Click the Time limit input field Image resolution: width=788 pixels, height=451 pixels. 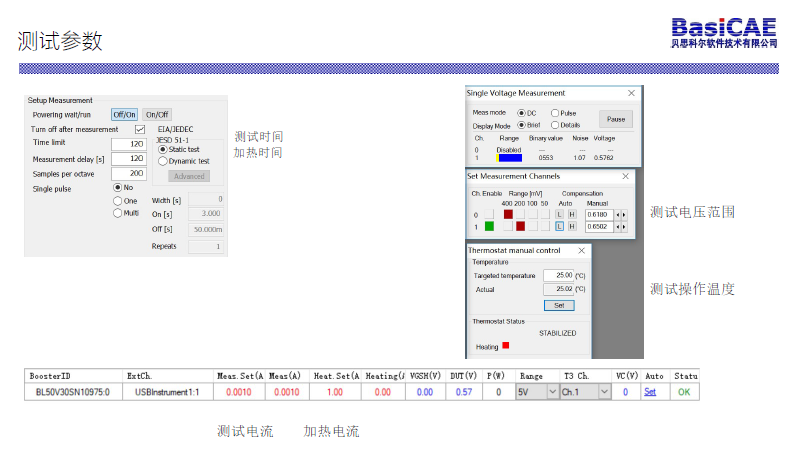(128, 144)
